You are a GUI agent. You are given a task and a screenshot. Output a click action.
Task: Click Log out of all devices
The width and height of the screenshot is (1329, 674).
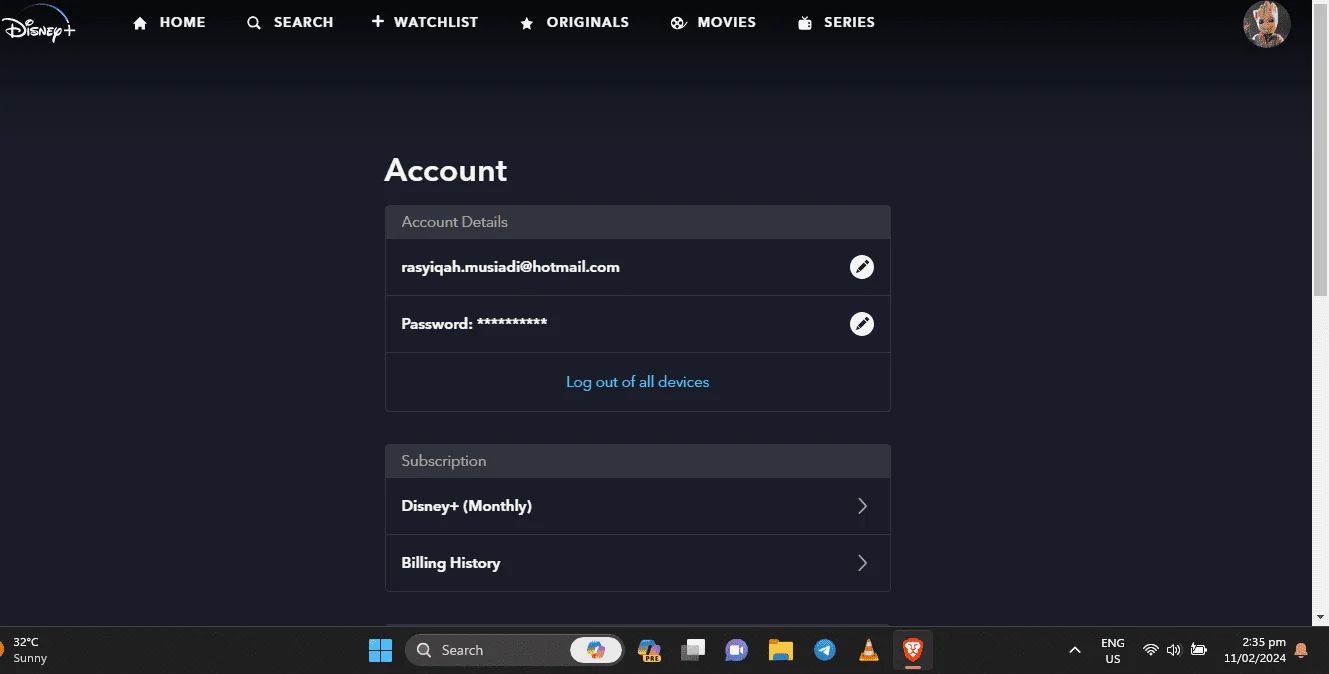click(637, 382)
